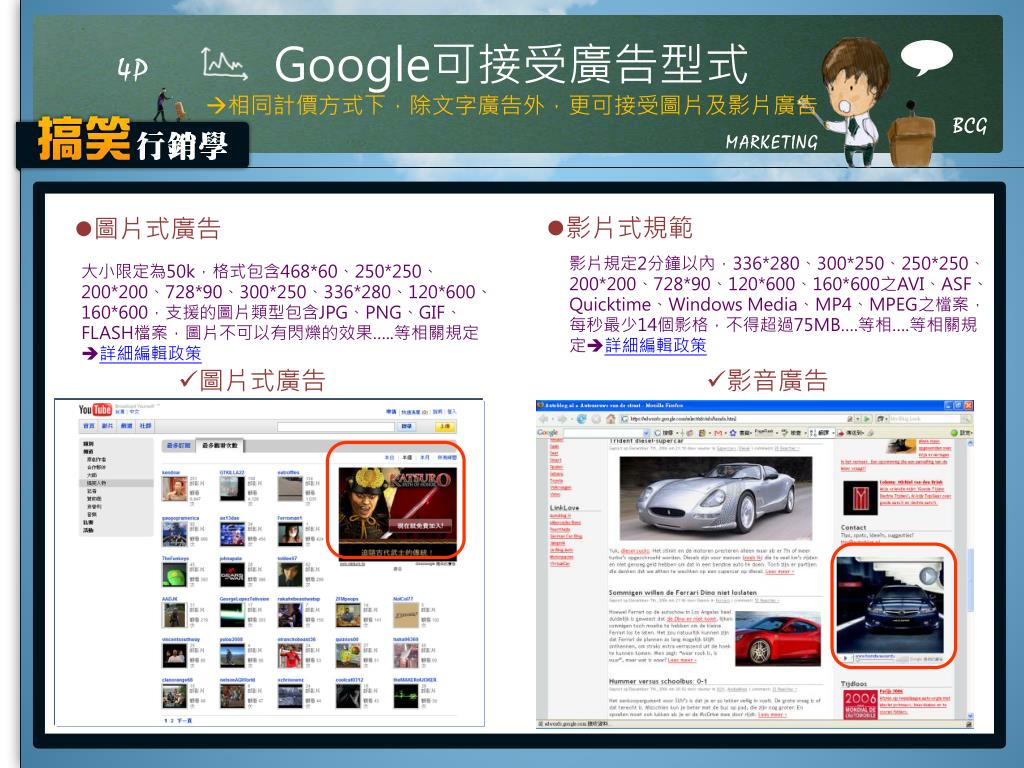This screenshot has height=768, width=1024.
Task: Select the 首頁 item in YouTube navigation
Action: [88, 426]
